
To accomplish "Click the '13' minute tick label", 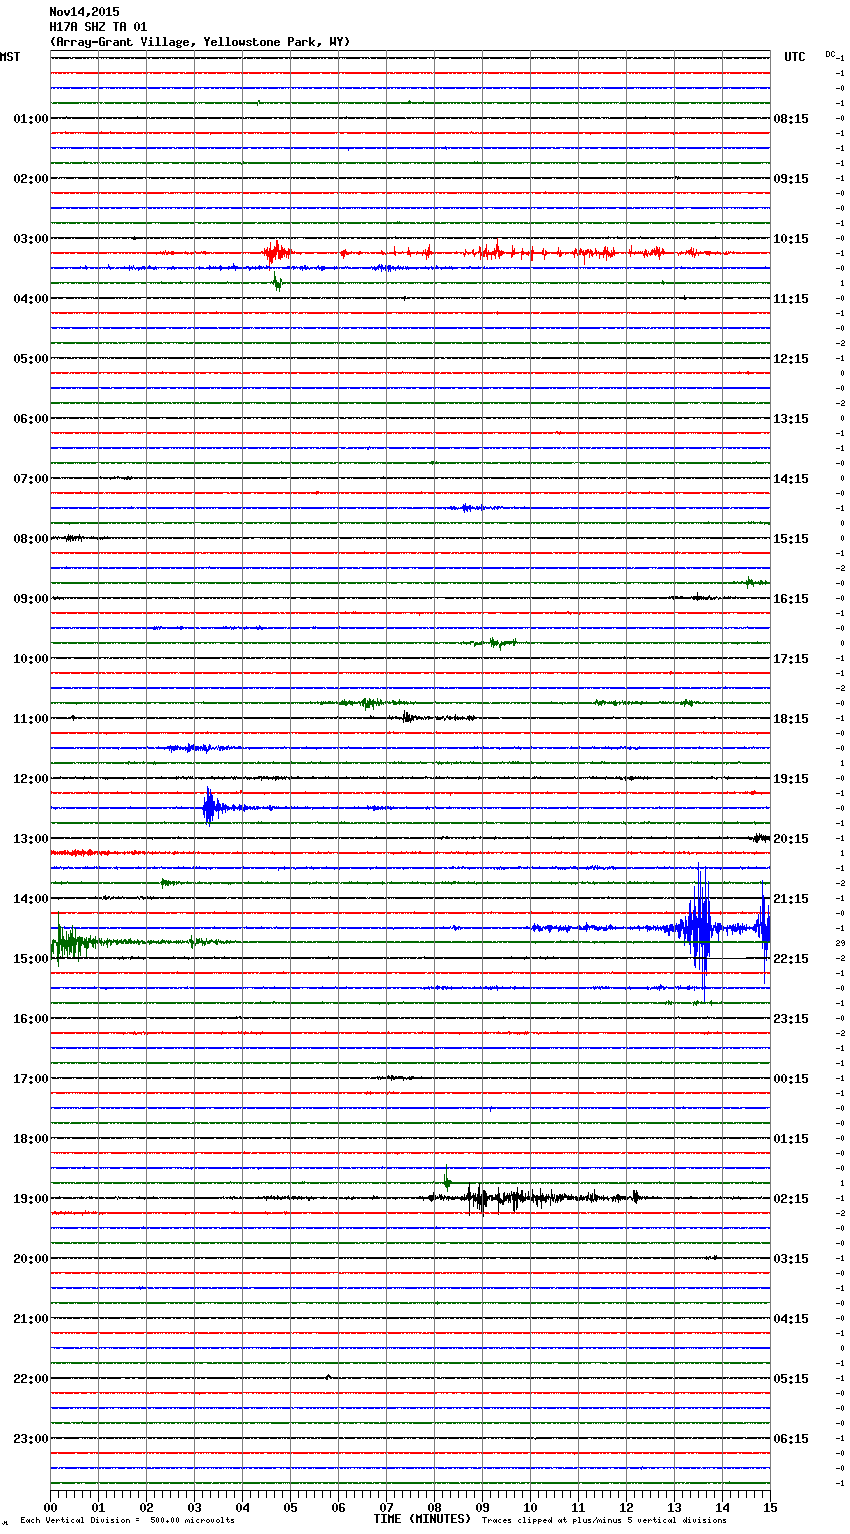I will click(x=674, y=1507).
